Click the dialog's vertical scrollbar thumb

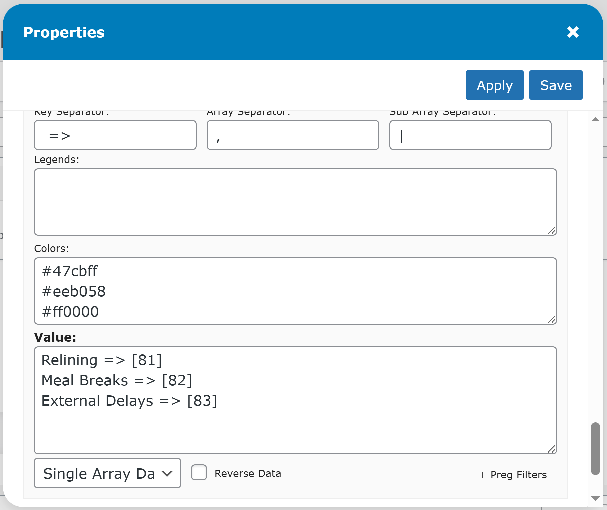tap(596, 453)
